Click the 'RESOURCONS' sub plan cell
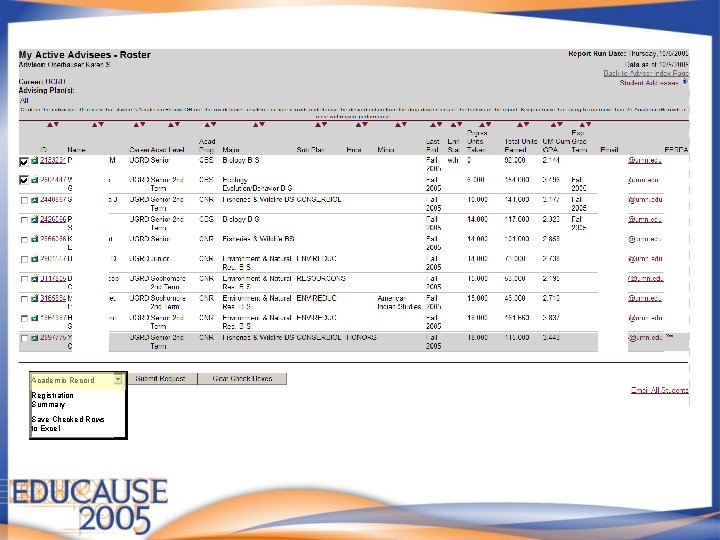720x540 pixels. (x=321, y=278)
